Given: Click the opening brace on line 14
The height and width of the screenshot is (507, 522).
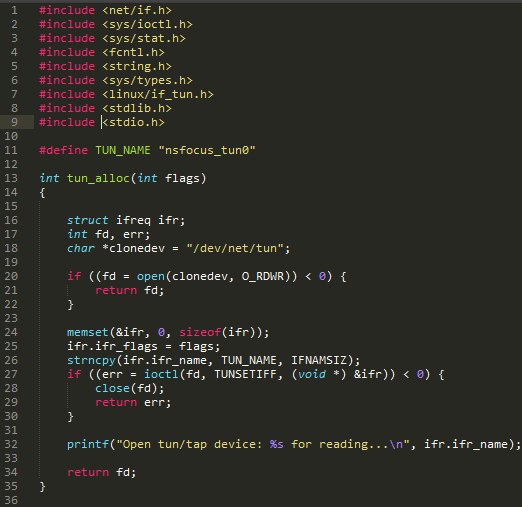Looking at the screenshot, I should point(42,193).
